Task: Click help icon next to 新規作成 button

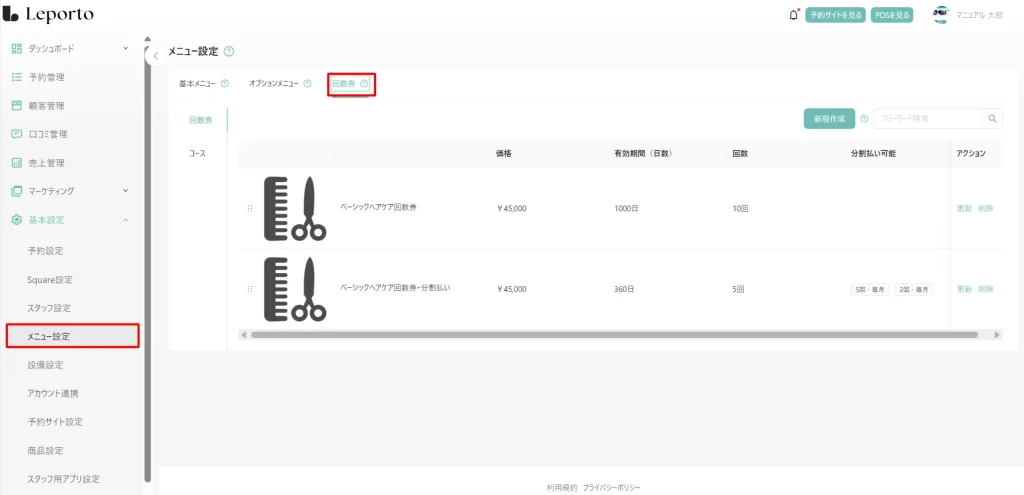Action: (x=864, y=119)
